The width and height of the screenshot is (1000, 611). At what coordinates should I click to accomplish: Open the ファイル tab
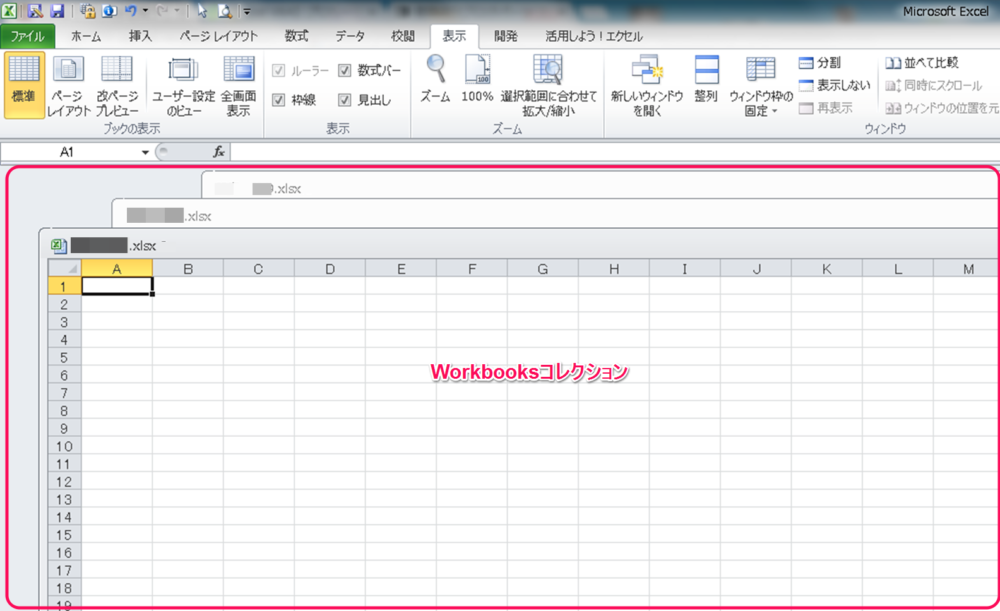pyautogui.click(x=27, y=36)
